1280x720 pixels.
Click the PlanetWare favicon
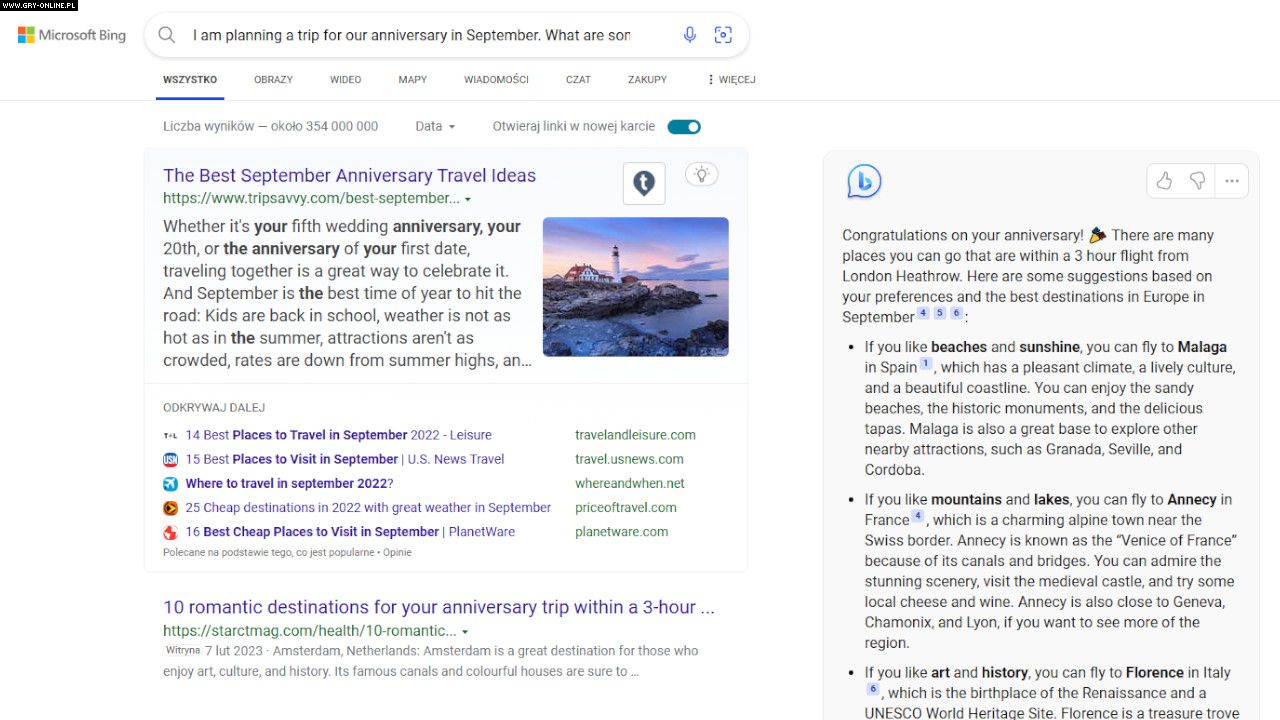(x=170, y=532)
